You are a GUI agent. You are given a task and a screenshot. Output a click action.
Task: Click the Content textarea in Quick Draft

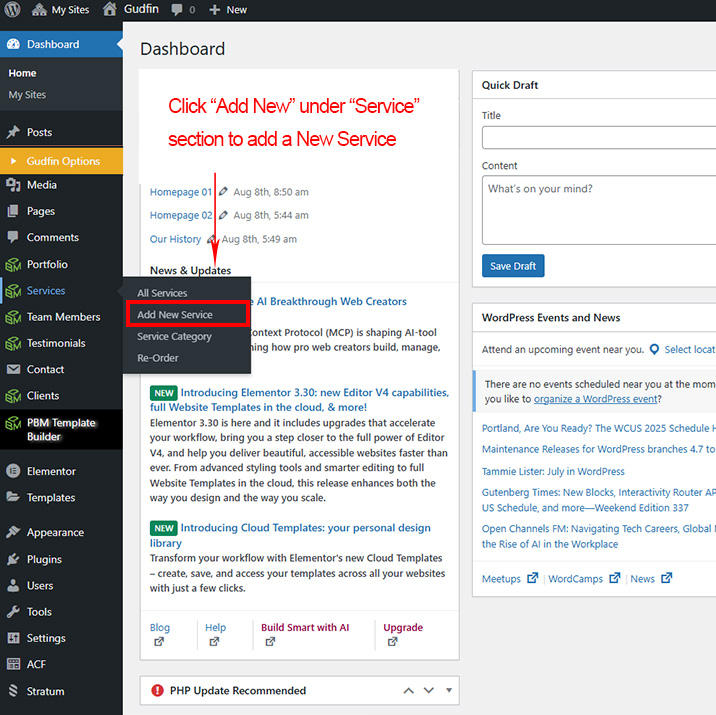coord(598,210)
